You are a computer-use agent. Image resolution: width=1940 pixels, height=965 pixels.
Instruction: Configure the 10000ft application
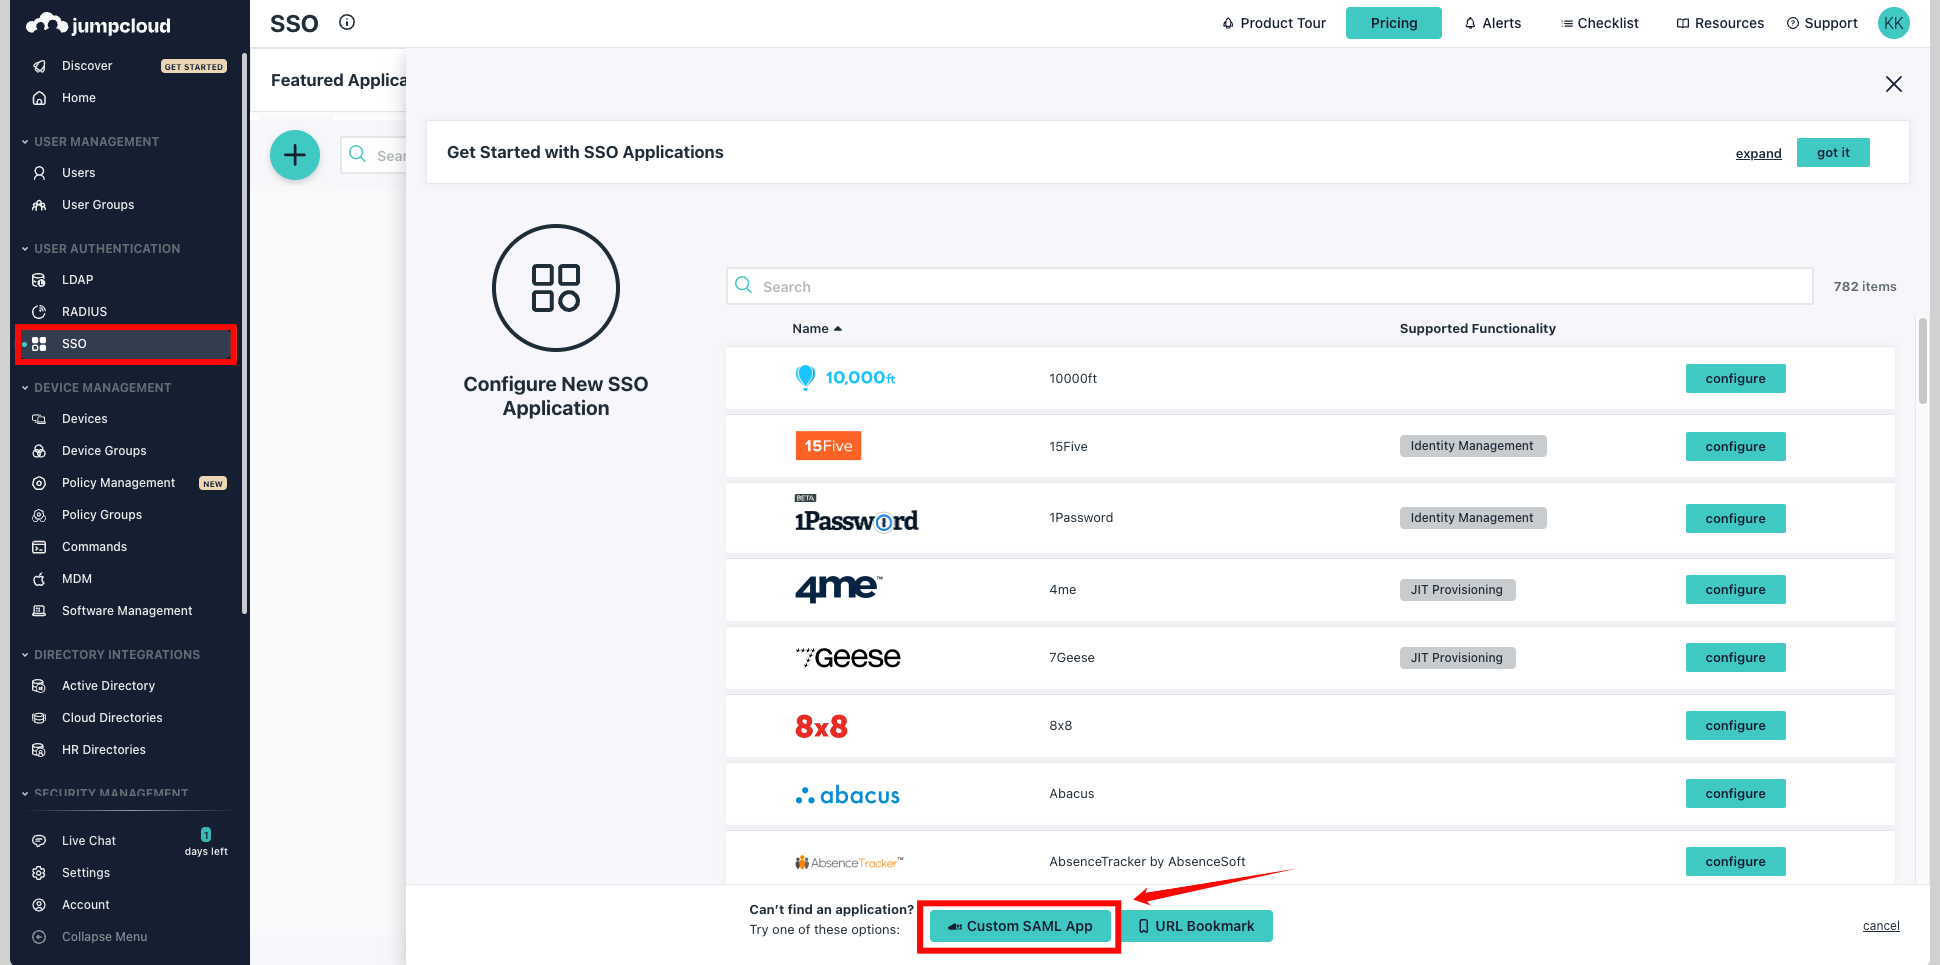1735,379
